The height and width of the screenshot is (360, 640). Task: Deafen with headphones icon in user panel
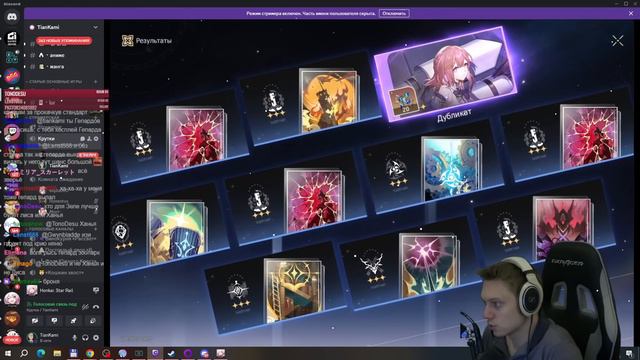coord(85,338)
